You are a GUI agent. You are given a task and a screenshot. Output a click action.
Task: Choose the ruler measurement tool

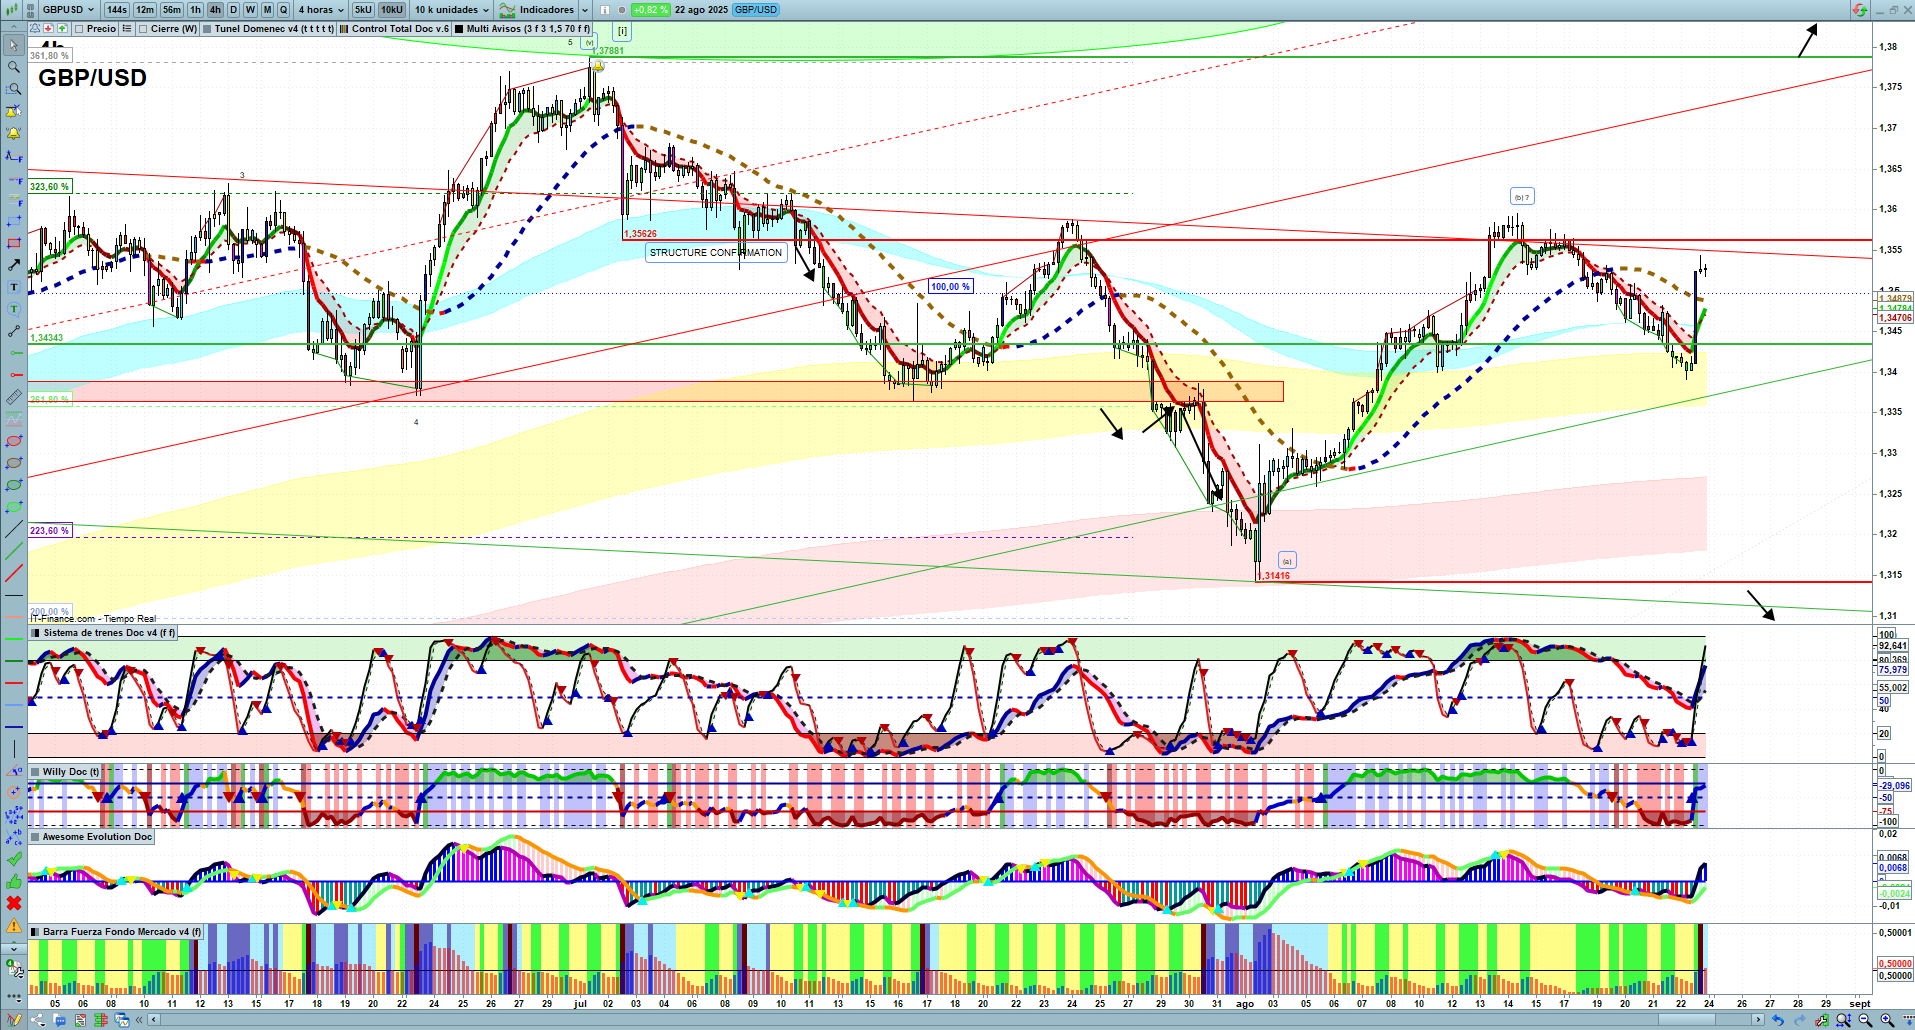[14, 397]
